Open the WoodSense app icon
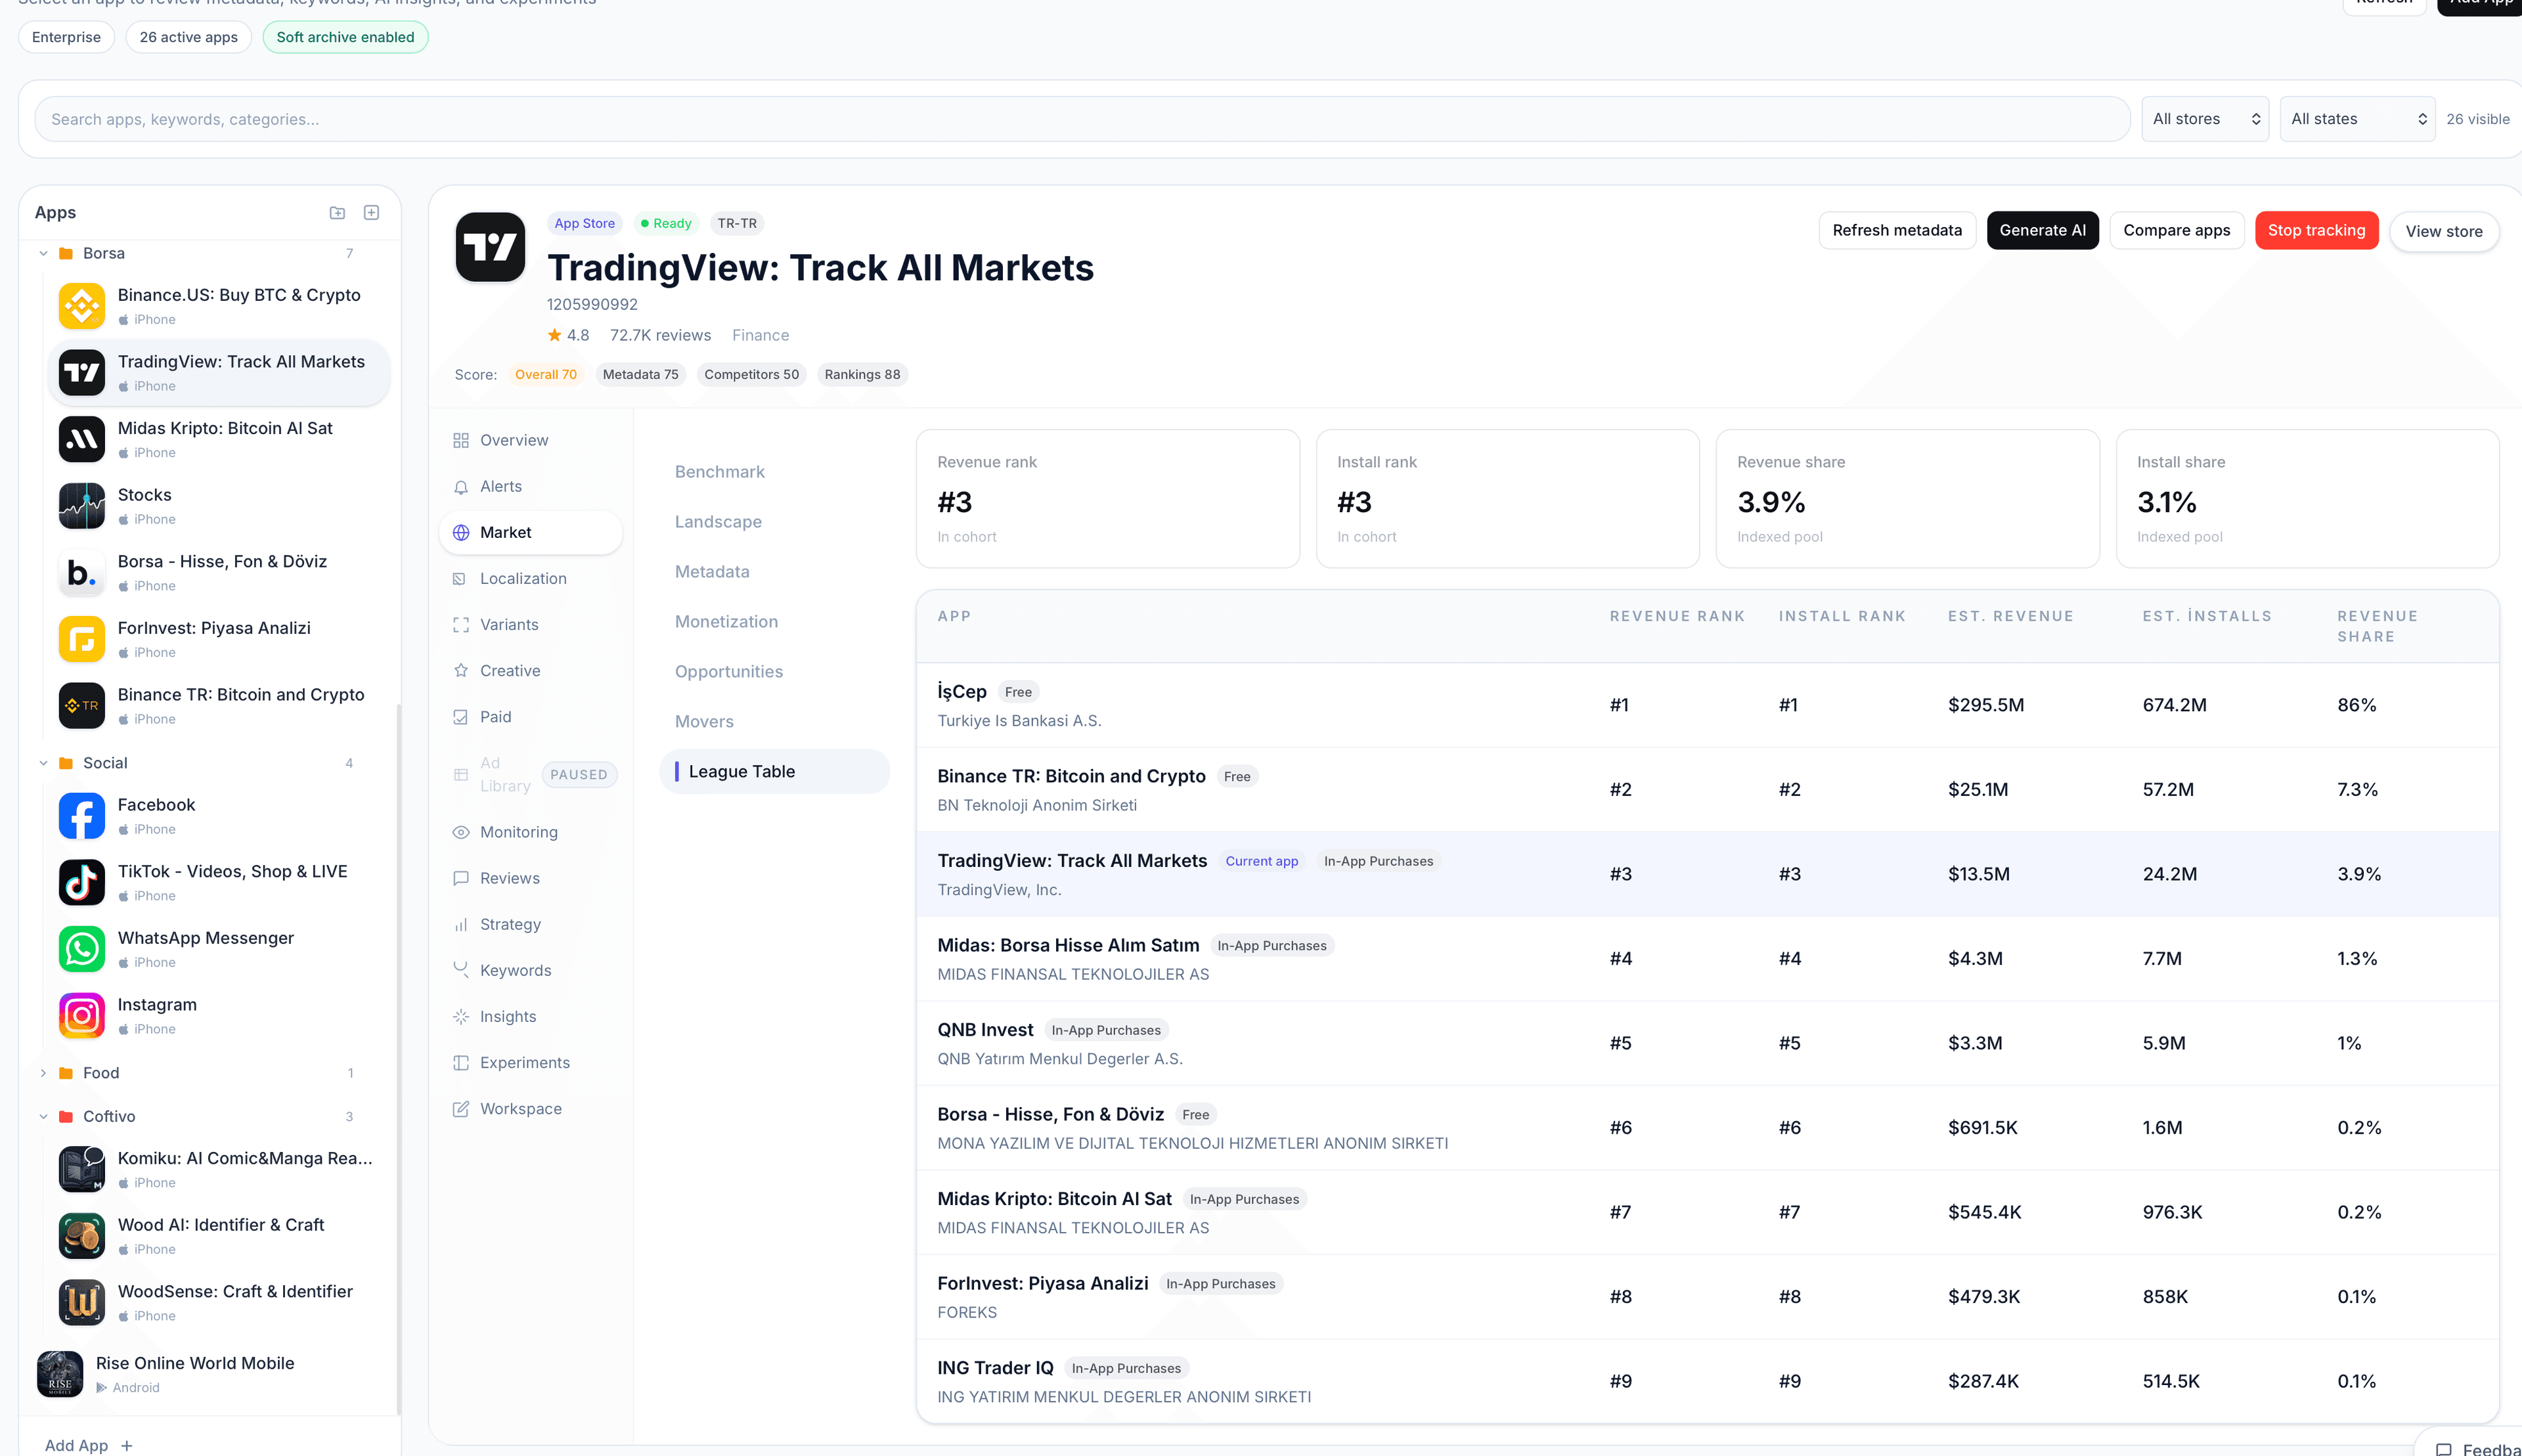2522x1456 pixels. point(82,1302)
